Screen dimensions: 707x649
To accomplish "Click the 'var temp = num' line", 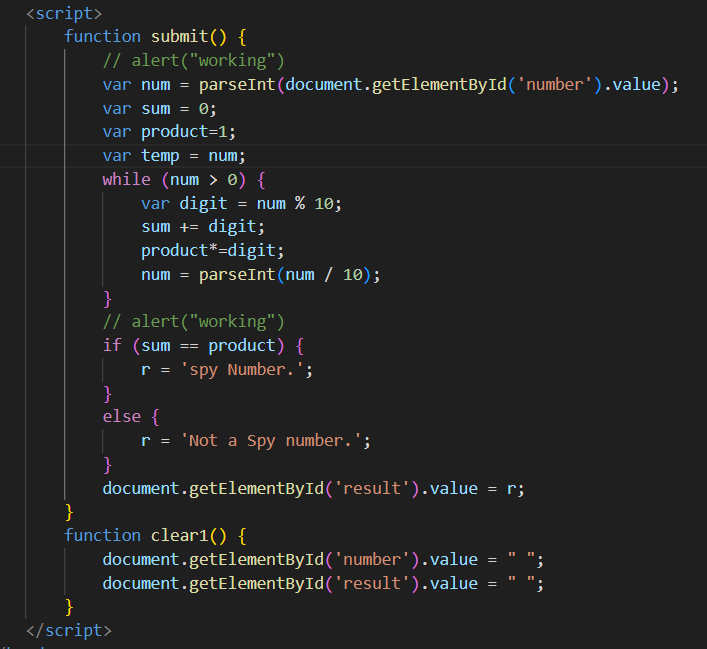I will (173, 156).
